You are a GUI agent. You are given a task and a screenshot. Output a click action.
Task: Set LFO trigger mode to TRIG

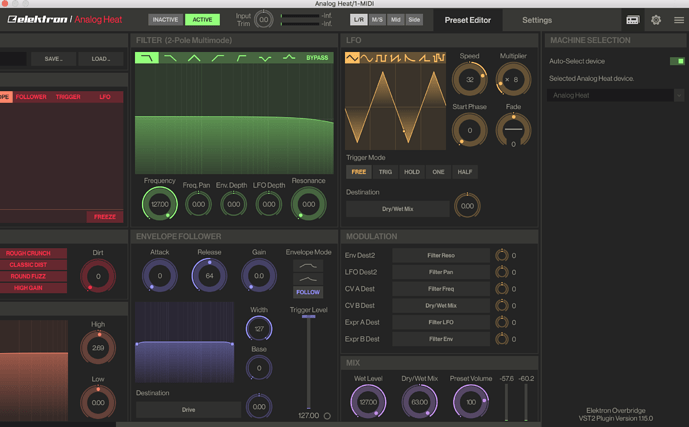pyautogui.click(x=385, y=172)
